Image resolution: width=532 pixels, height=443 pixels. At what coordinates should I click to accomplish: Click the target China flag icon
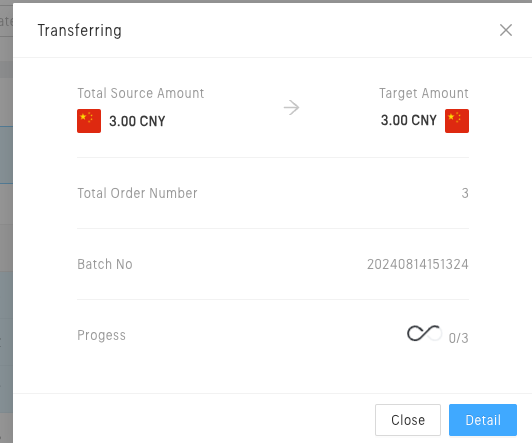(457, 121)
